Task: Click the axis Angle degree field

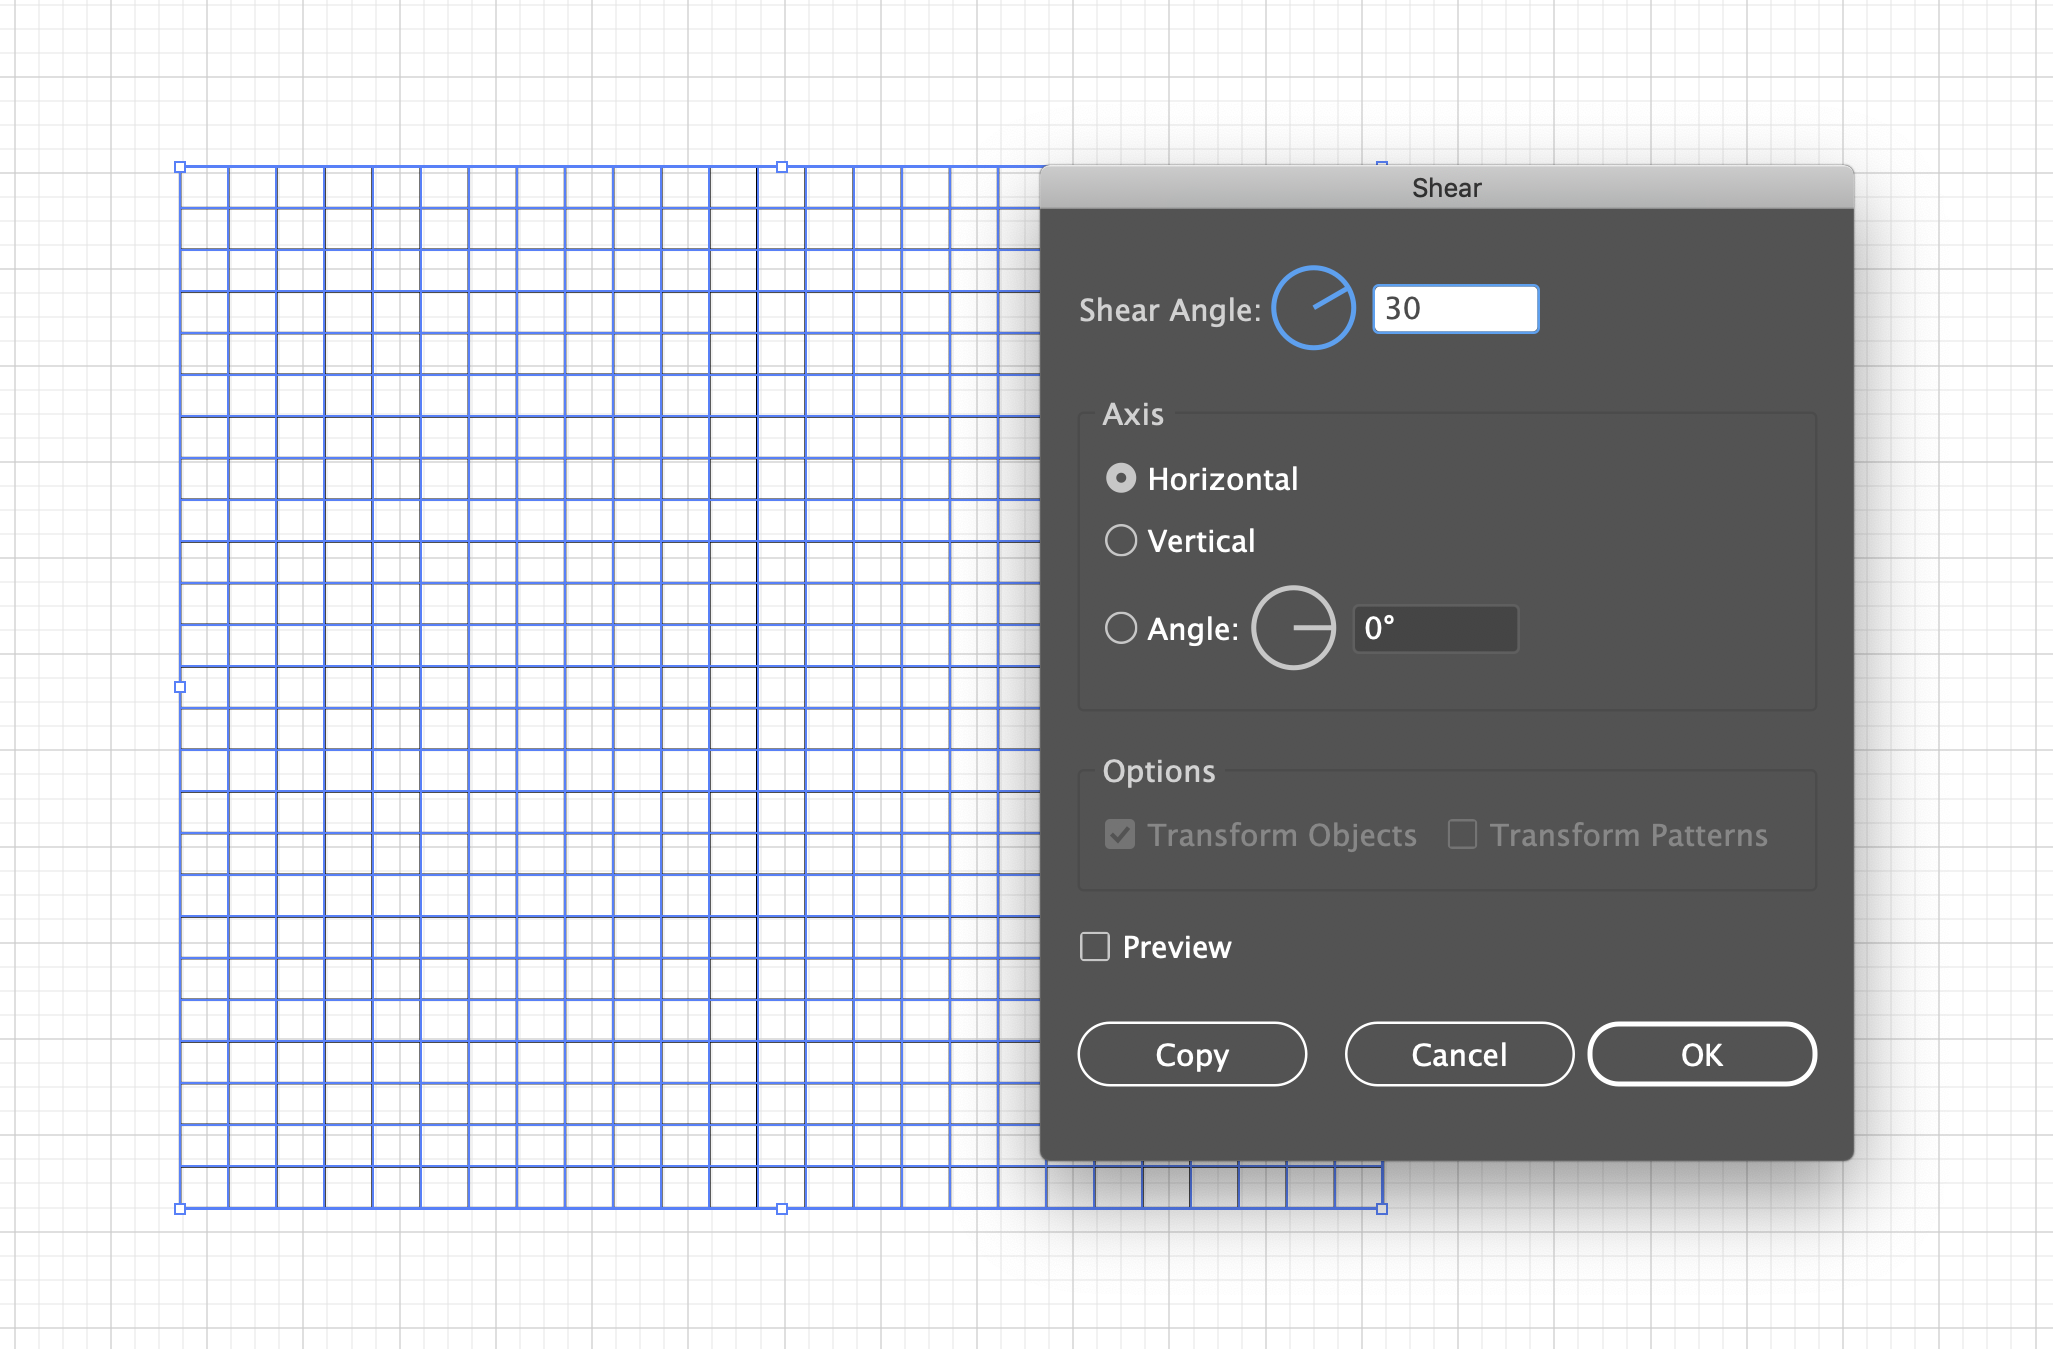Action: pos(1435,629)
